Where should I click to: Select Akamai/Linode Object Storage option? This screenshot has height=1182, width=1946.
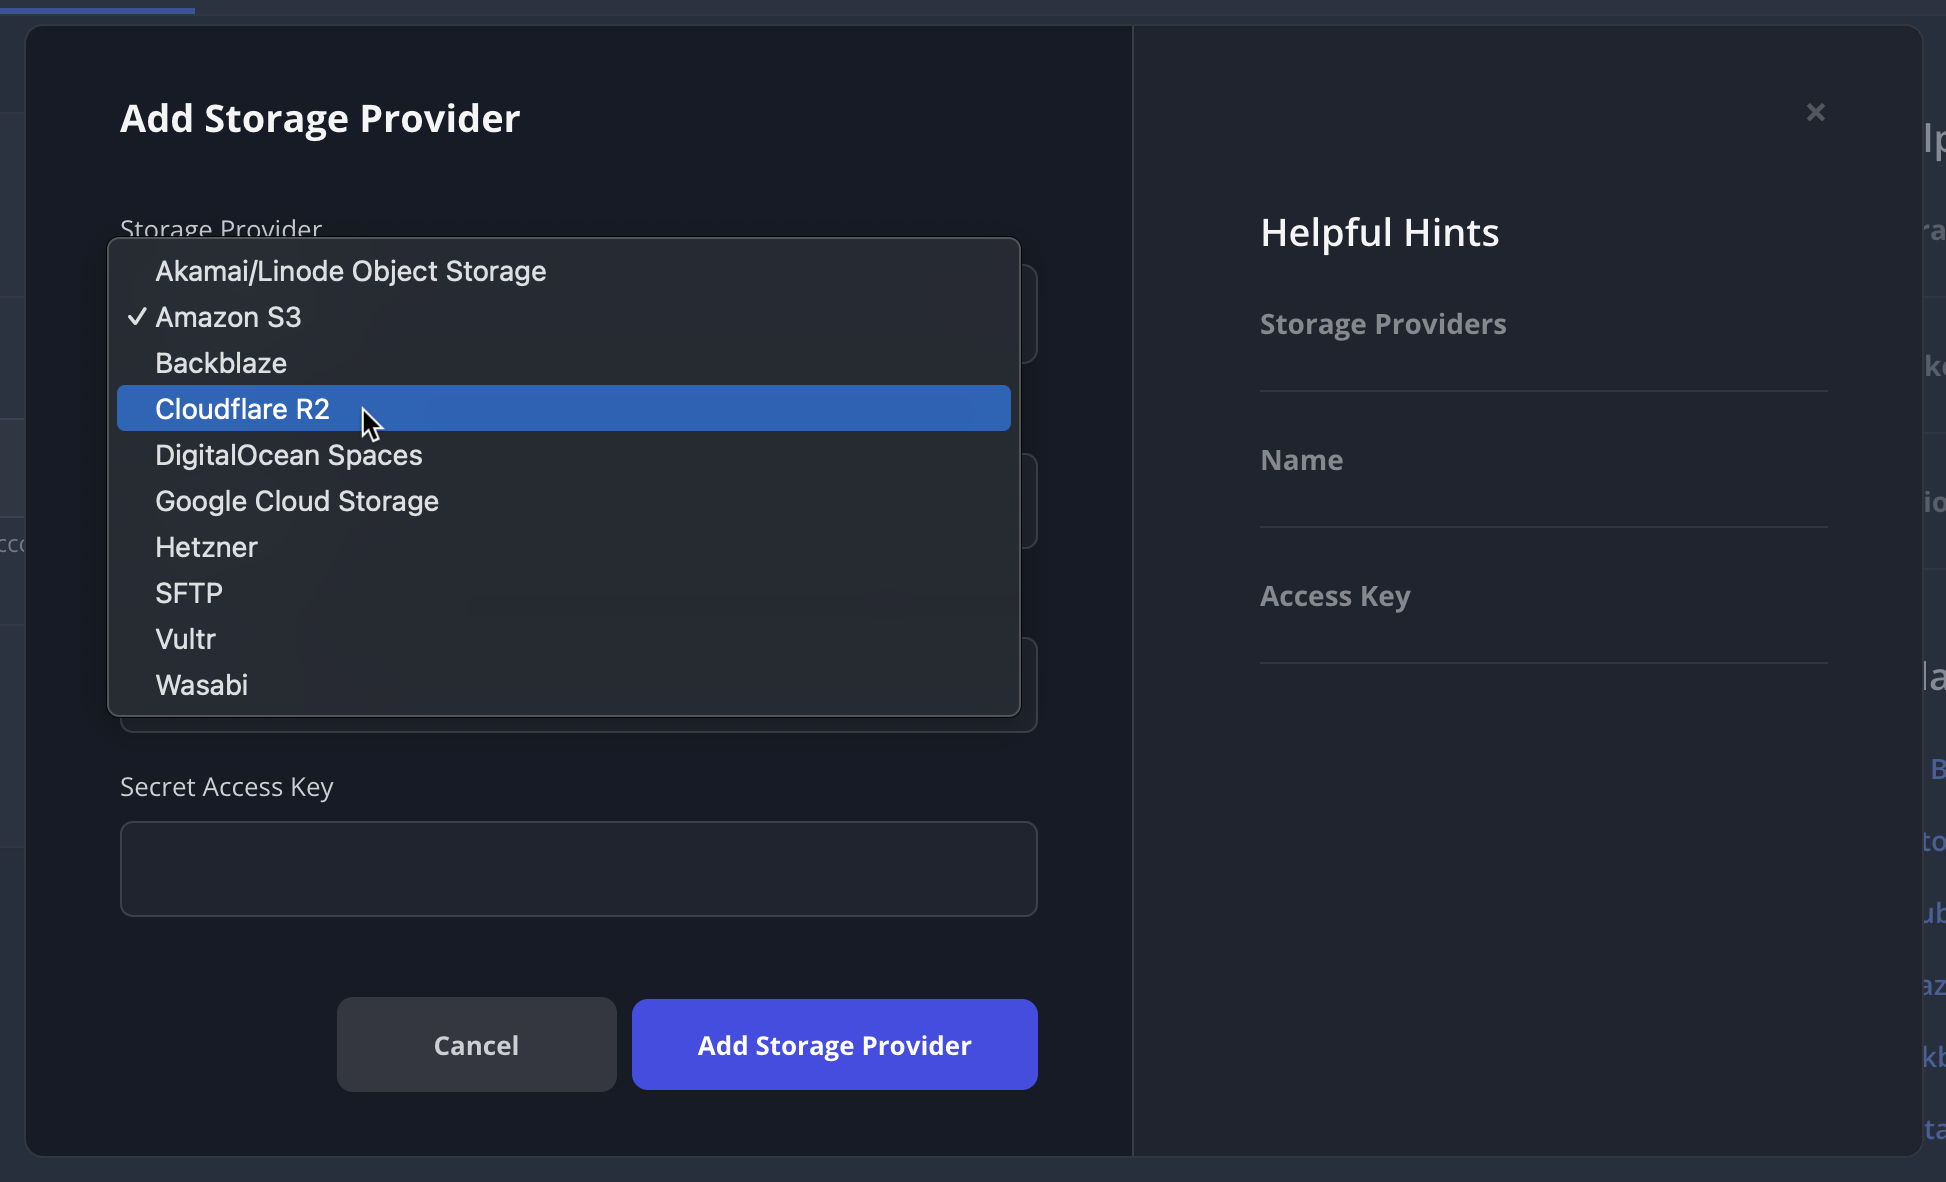349,270
